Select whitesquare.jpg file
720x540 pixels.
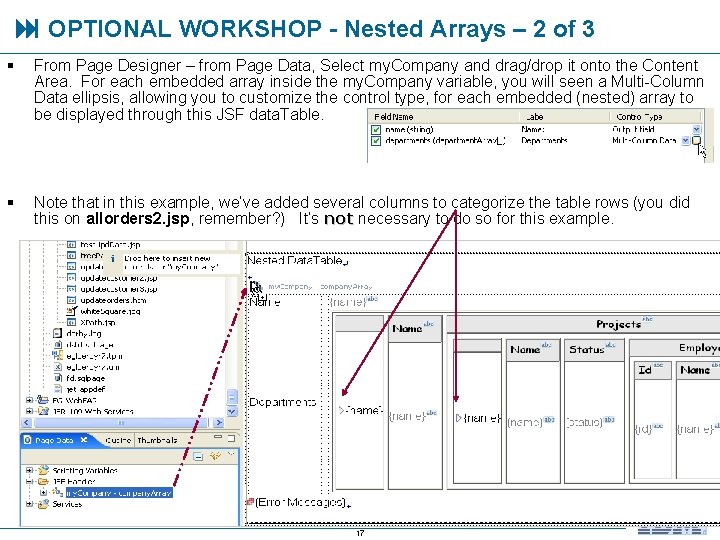[110, 311]
